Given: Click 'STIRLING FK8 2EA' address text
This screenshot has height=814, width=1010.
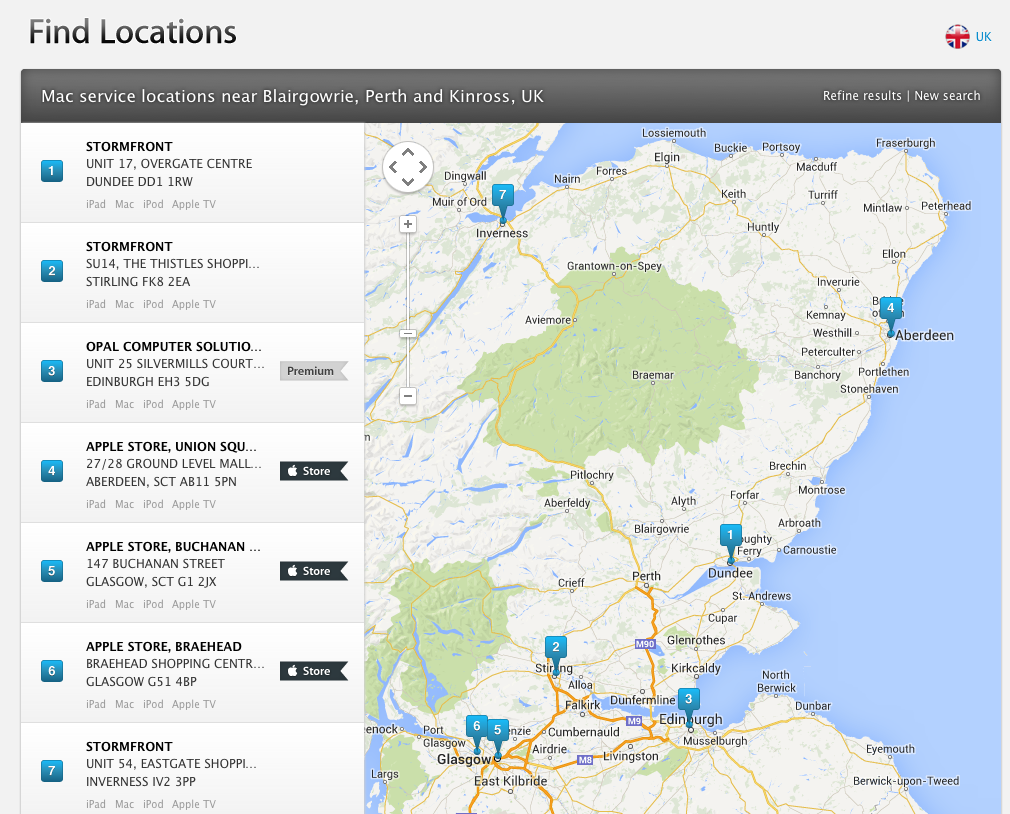Looking at the screenshot, I should [x=138, y=281].
